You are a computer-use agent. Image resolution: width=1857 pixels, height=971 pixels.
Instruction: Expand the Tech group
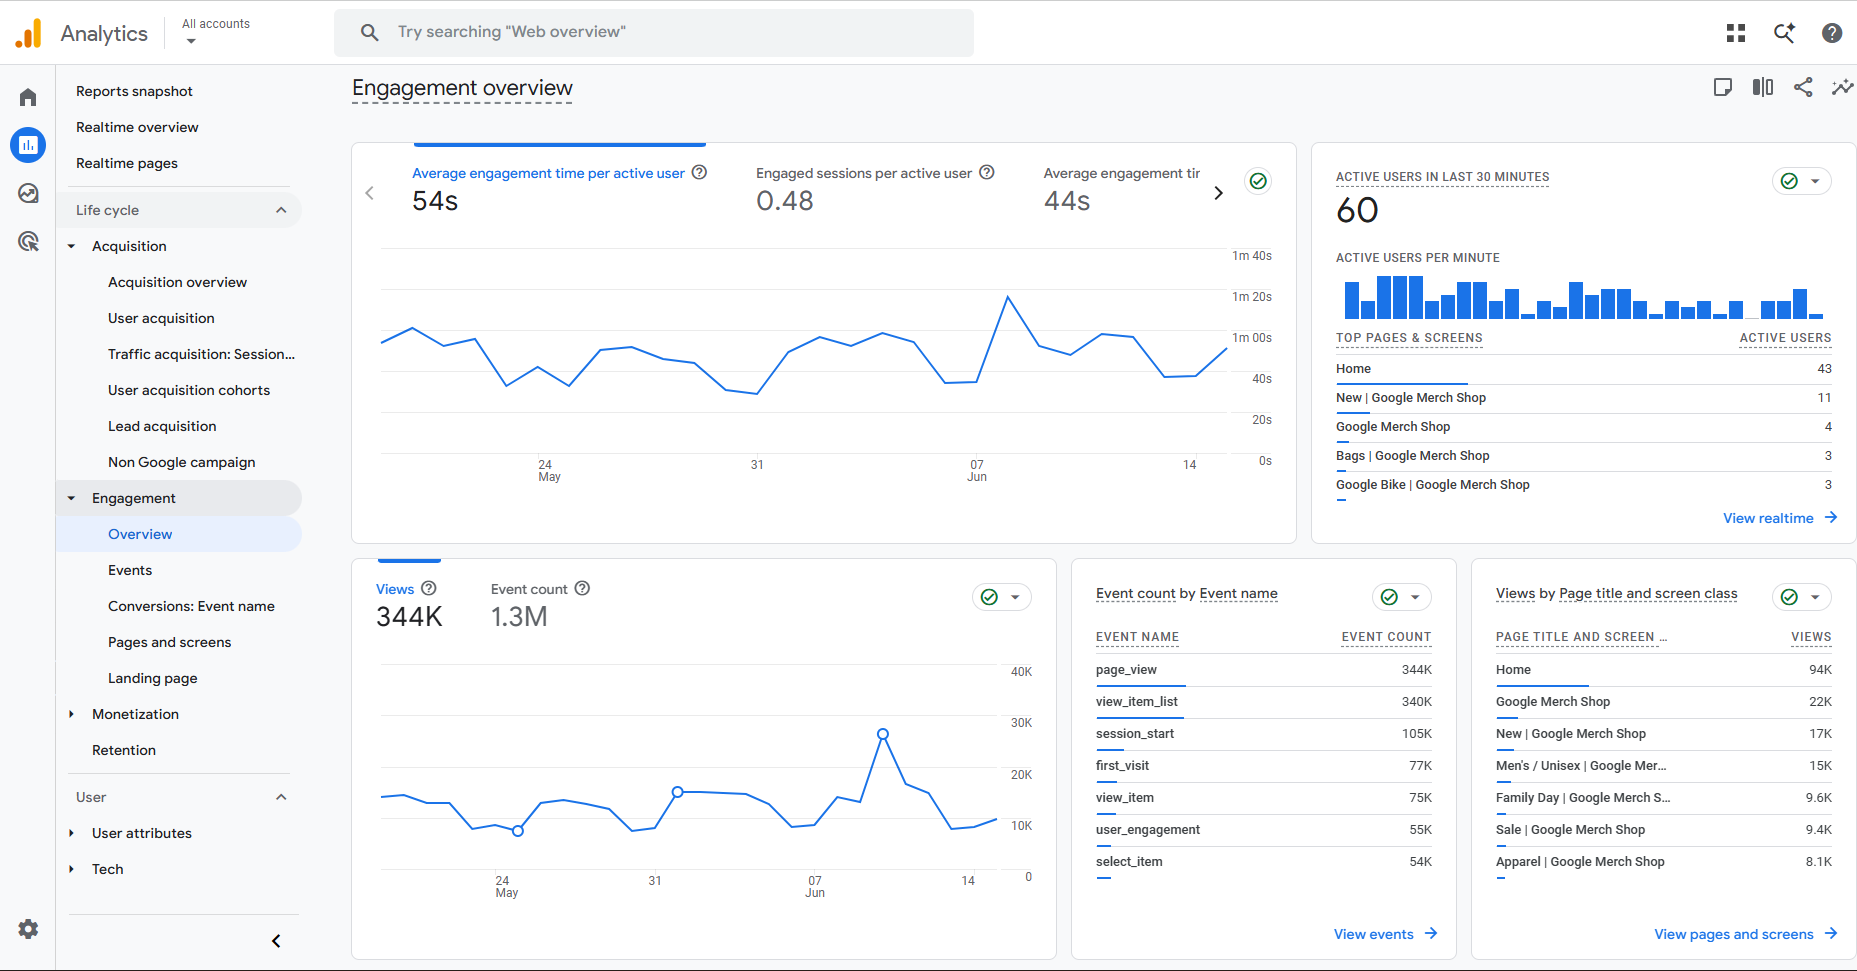point(72,869)
